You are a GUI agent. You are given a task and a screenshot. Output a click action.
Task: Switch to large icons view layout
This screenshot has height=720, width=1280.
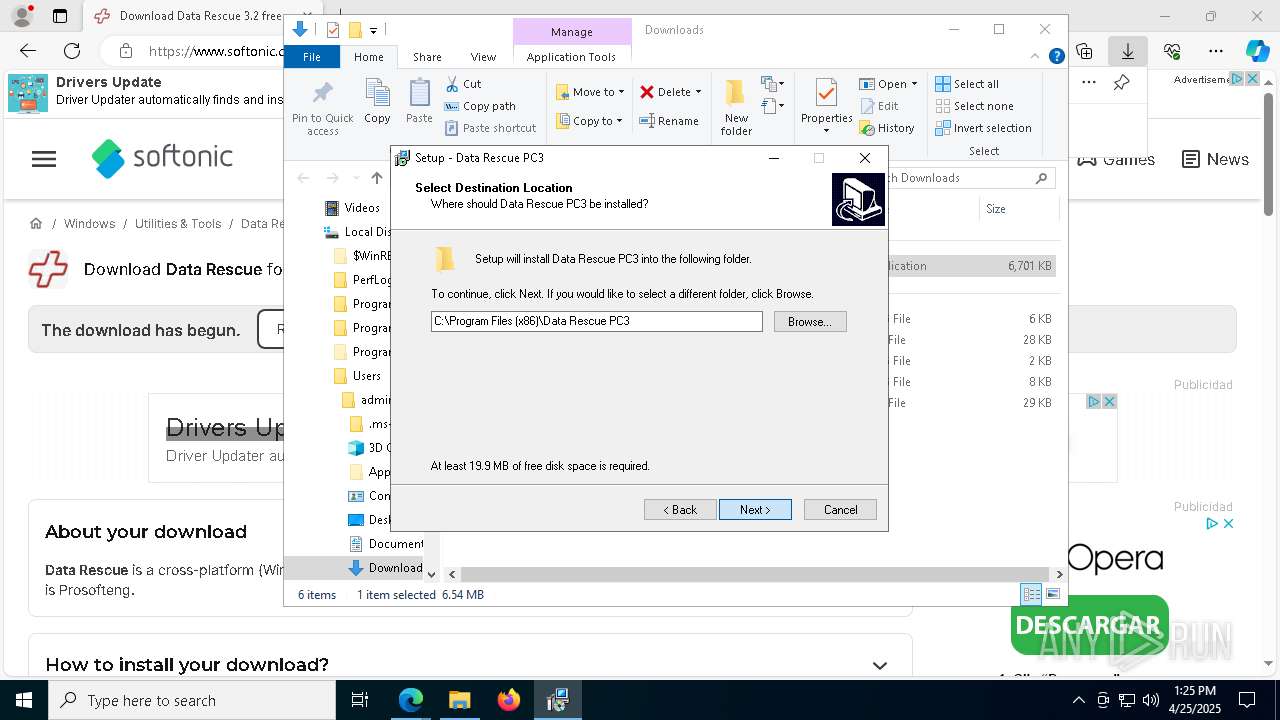(x=1052, y=595)
